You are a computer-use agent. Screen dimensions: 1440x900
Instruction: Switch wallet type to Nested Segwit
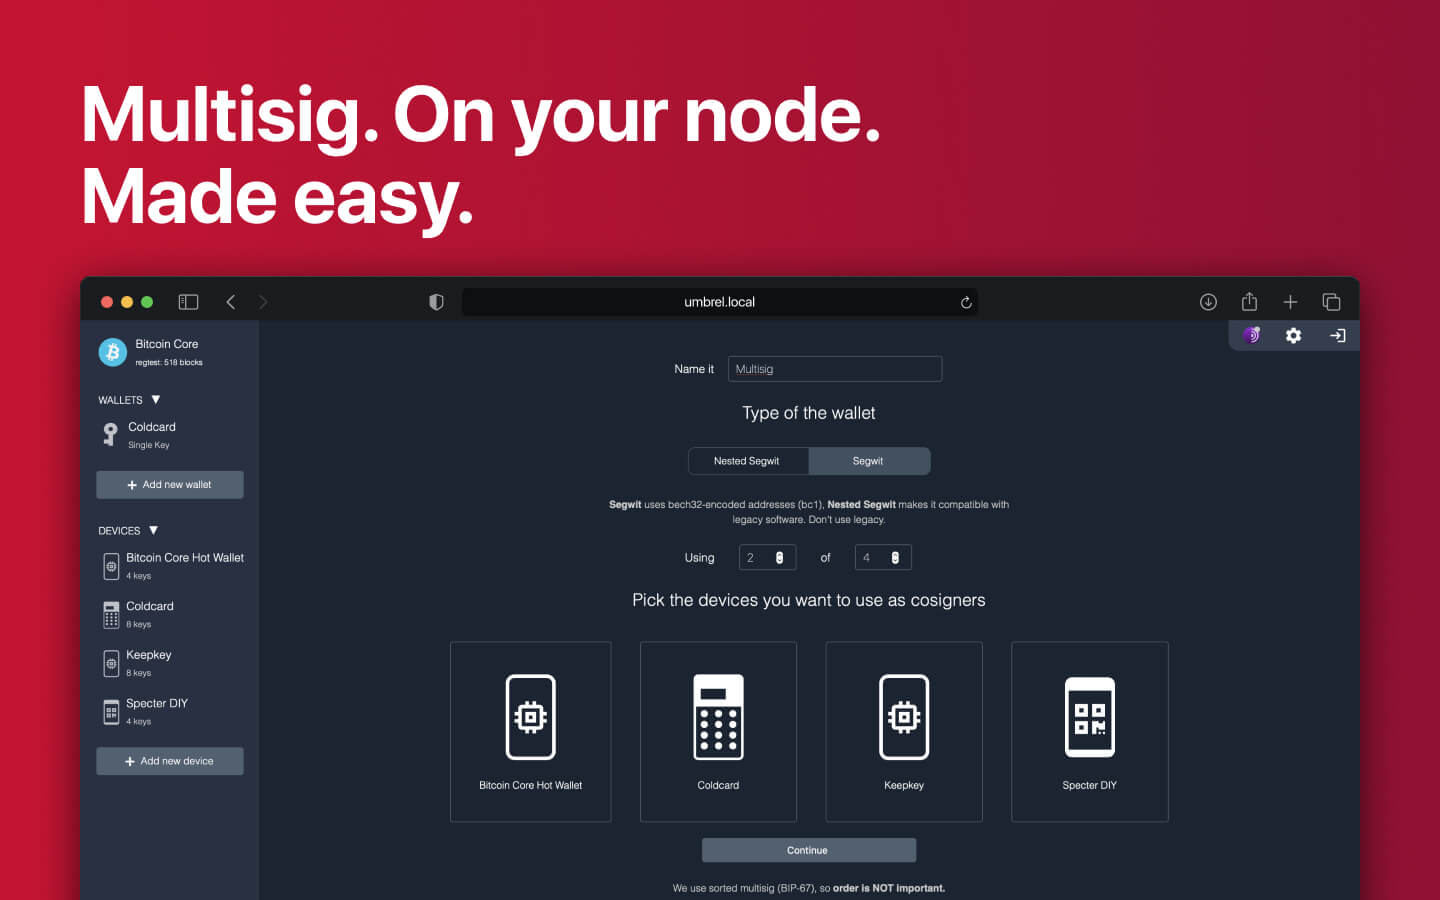(x=747, y=461)
